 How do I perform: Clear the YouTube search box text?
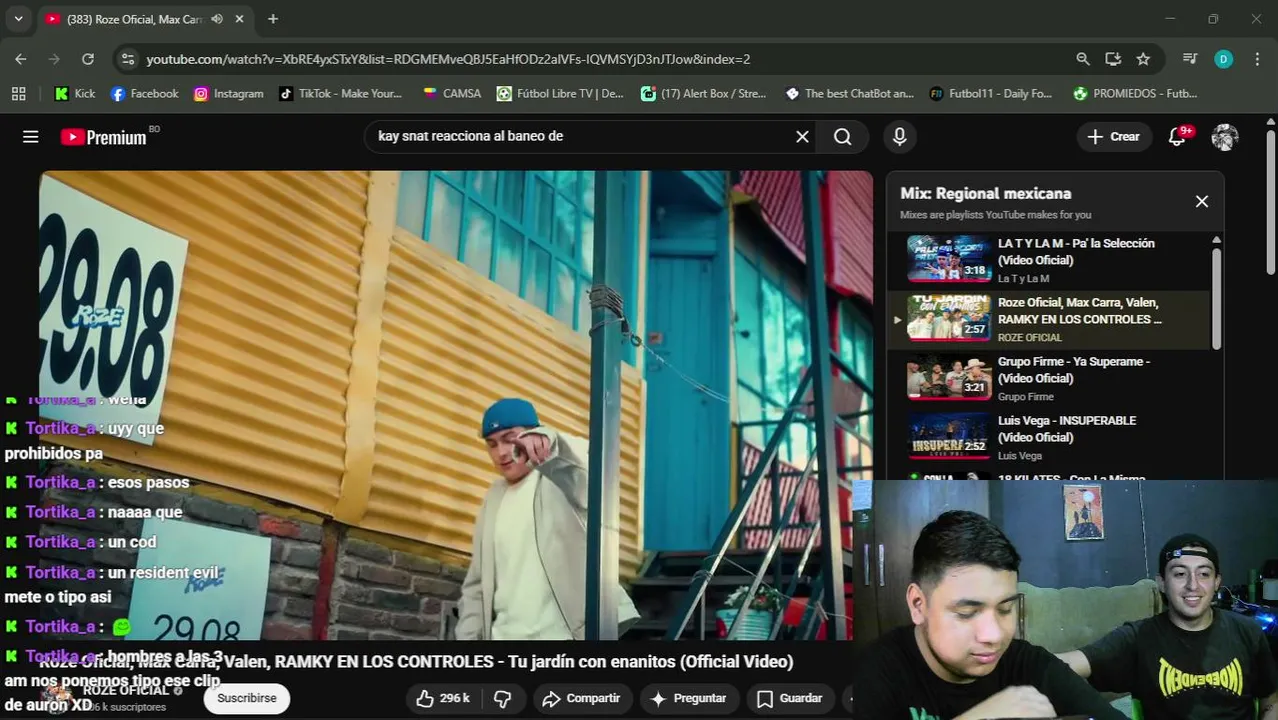point(802,137)
